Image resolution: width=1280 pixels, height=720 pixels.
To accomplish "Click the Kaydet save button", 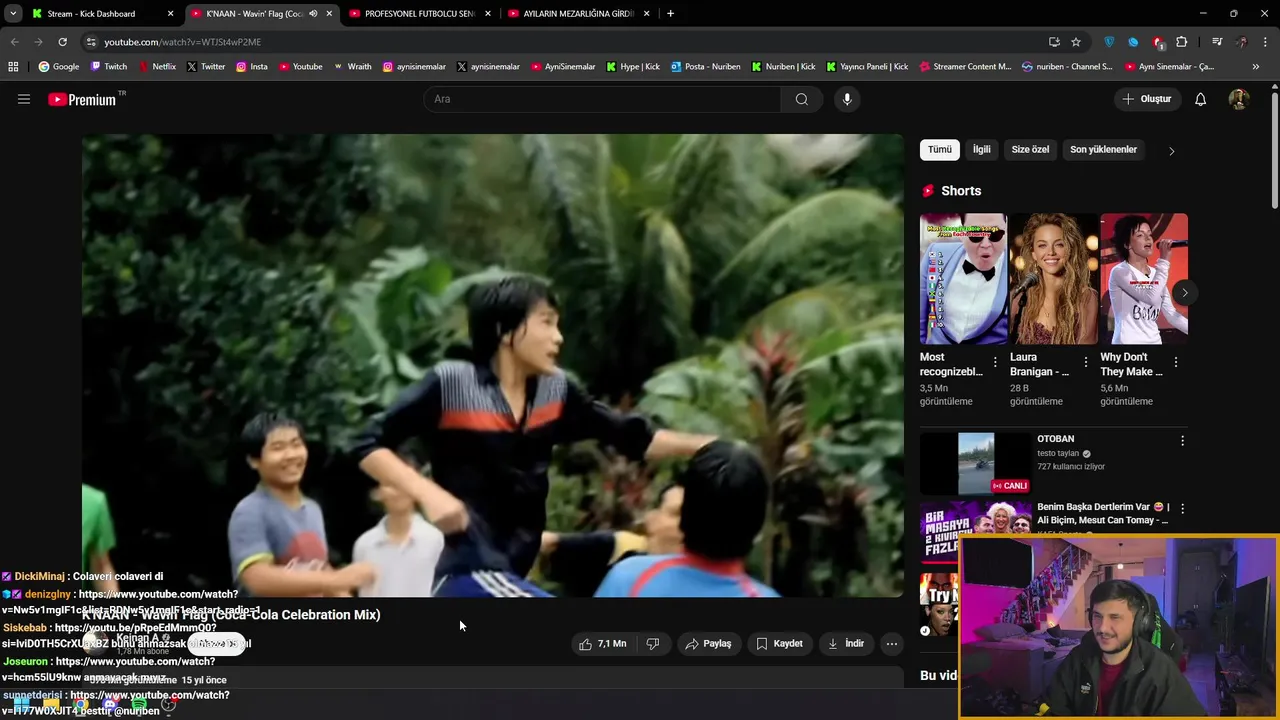I will point(779,644).
